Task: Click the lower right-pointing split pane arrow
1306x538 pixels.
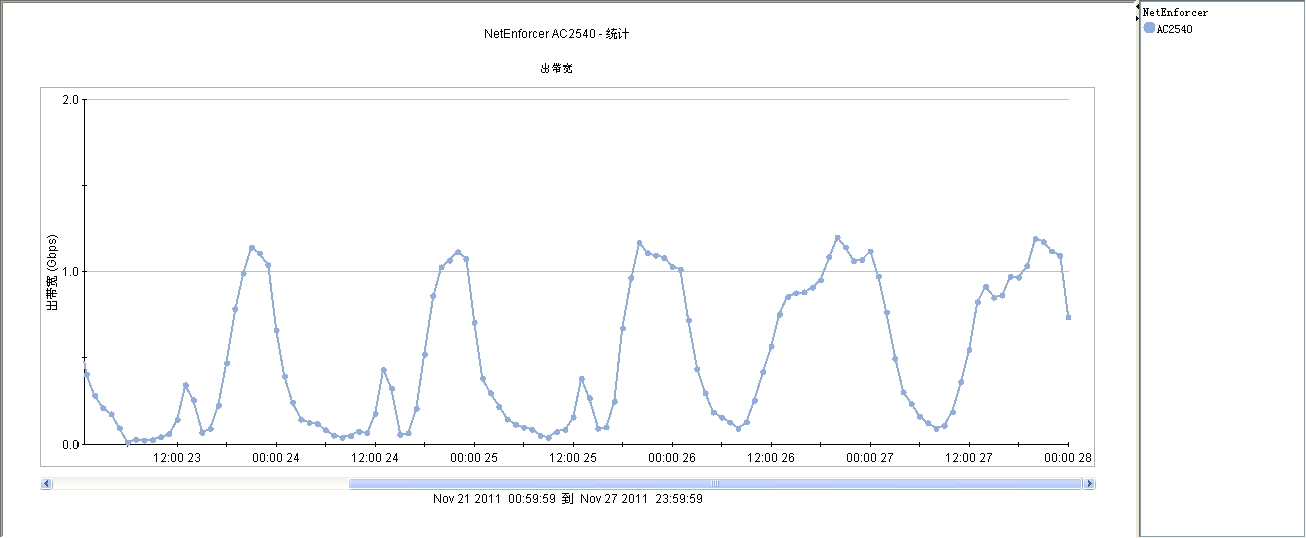Action: tap(1138, 18)
